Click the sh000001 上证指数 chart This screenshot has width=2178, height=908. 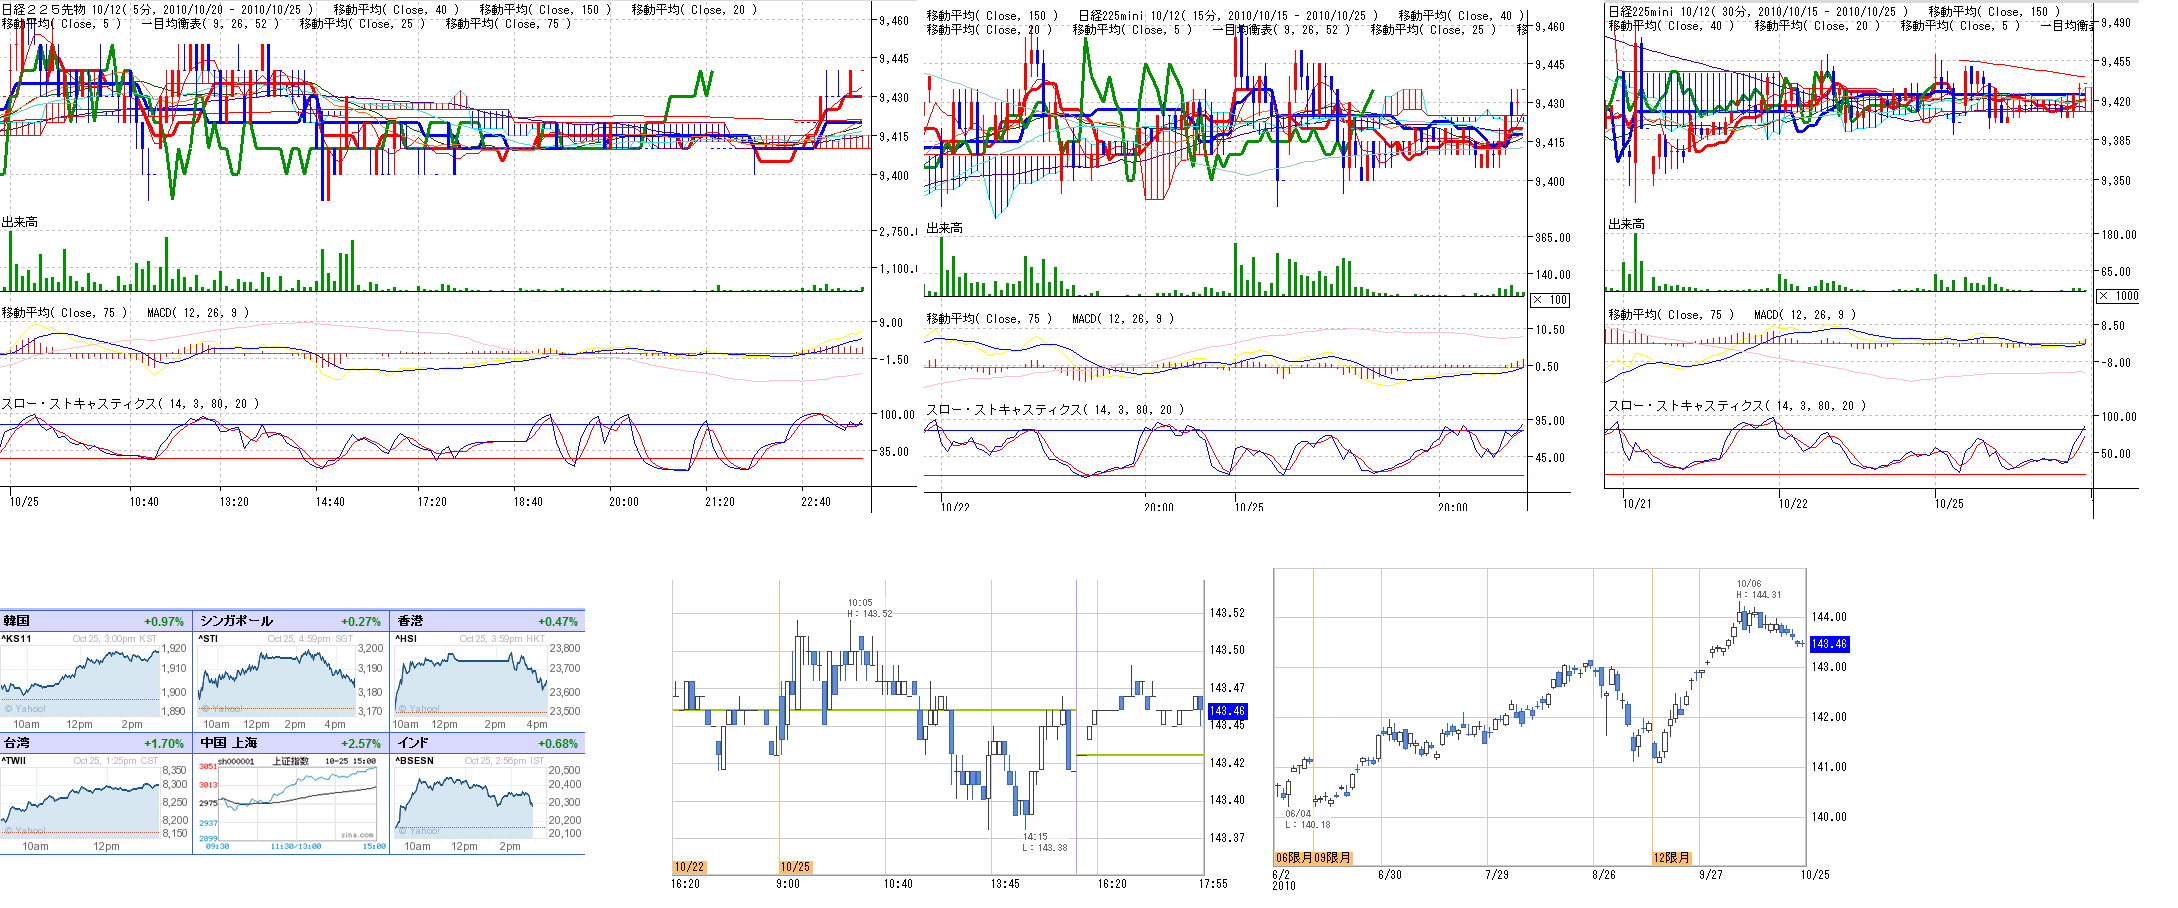298,800
